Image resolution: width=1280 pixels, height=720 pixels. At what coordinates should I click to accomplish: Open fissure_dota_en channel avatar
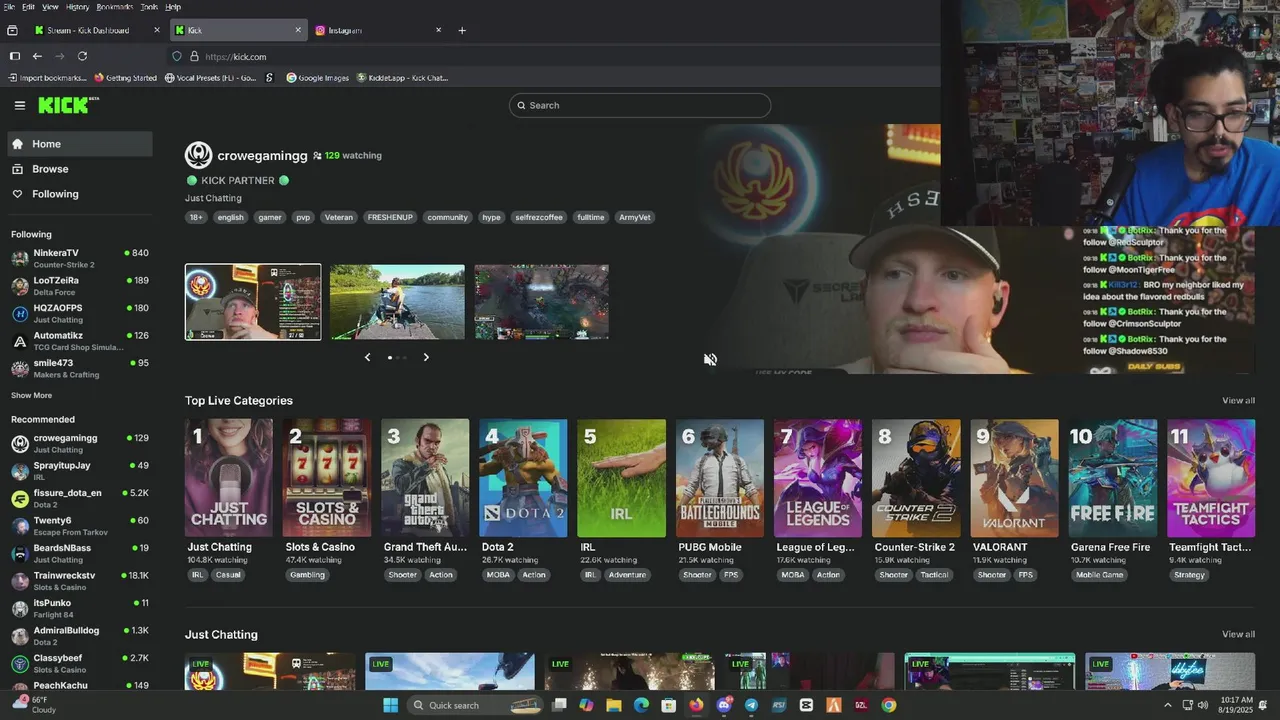click(x=20, y=498)
